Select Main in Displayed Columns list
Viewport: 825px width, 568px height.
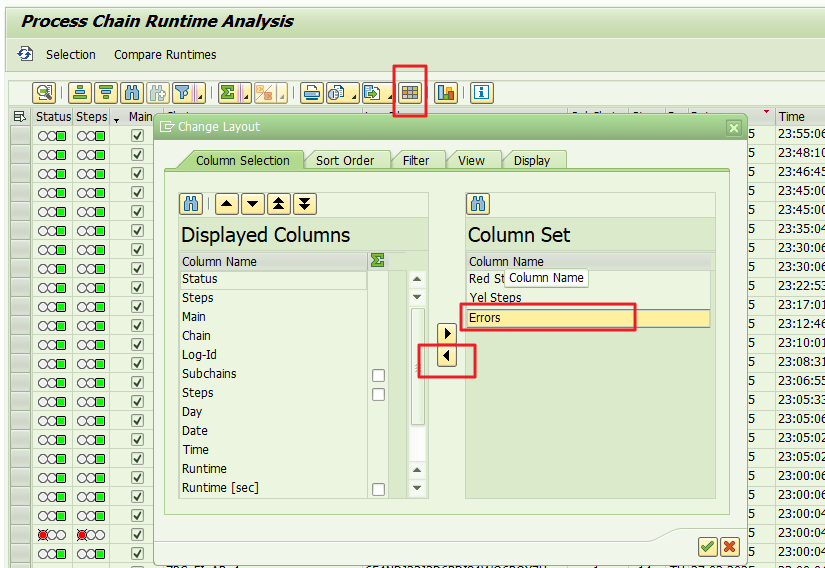point(273,317)
